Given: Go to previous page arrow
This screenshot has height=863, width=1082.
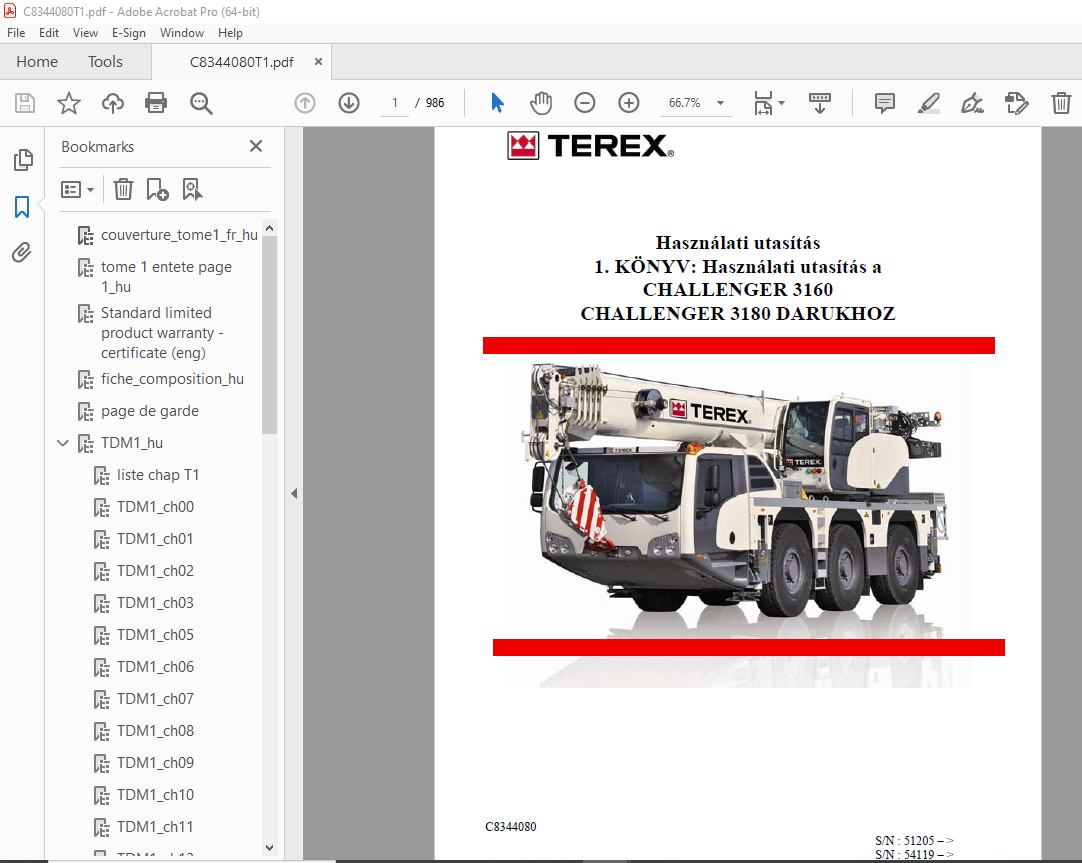Looking at the screenshot, I should [x=305, y=103].
